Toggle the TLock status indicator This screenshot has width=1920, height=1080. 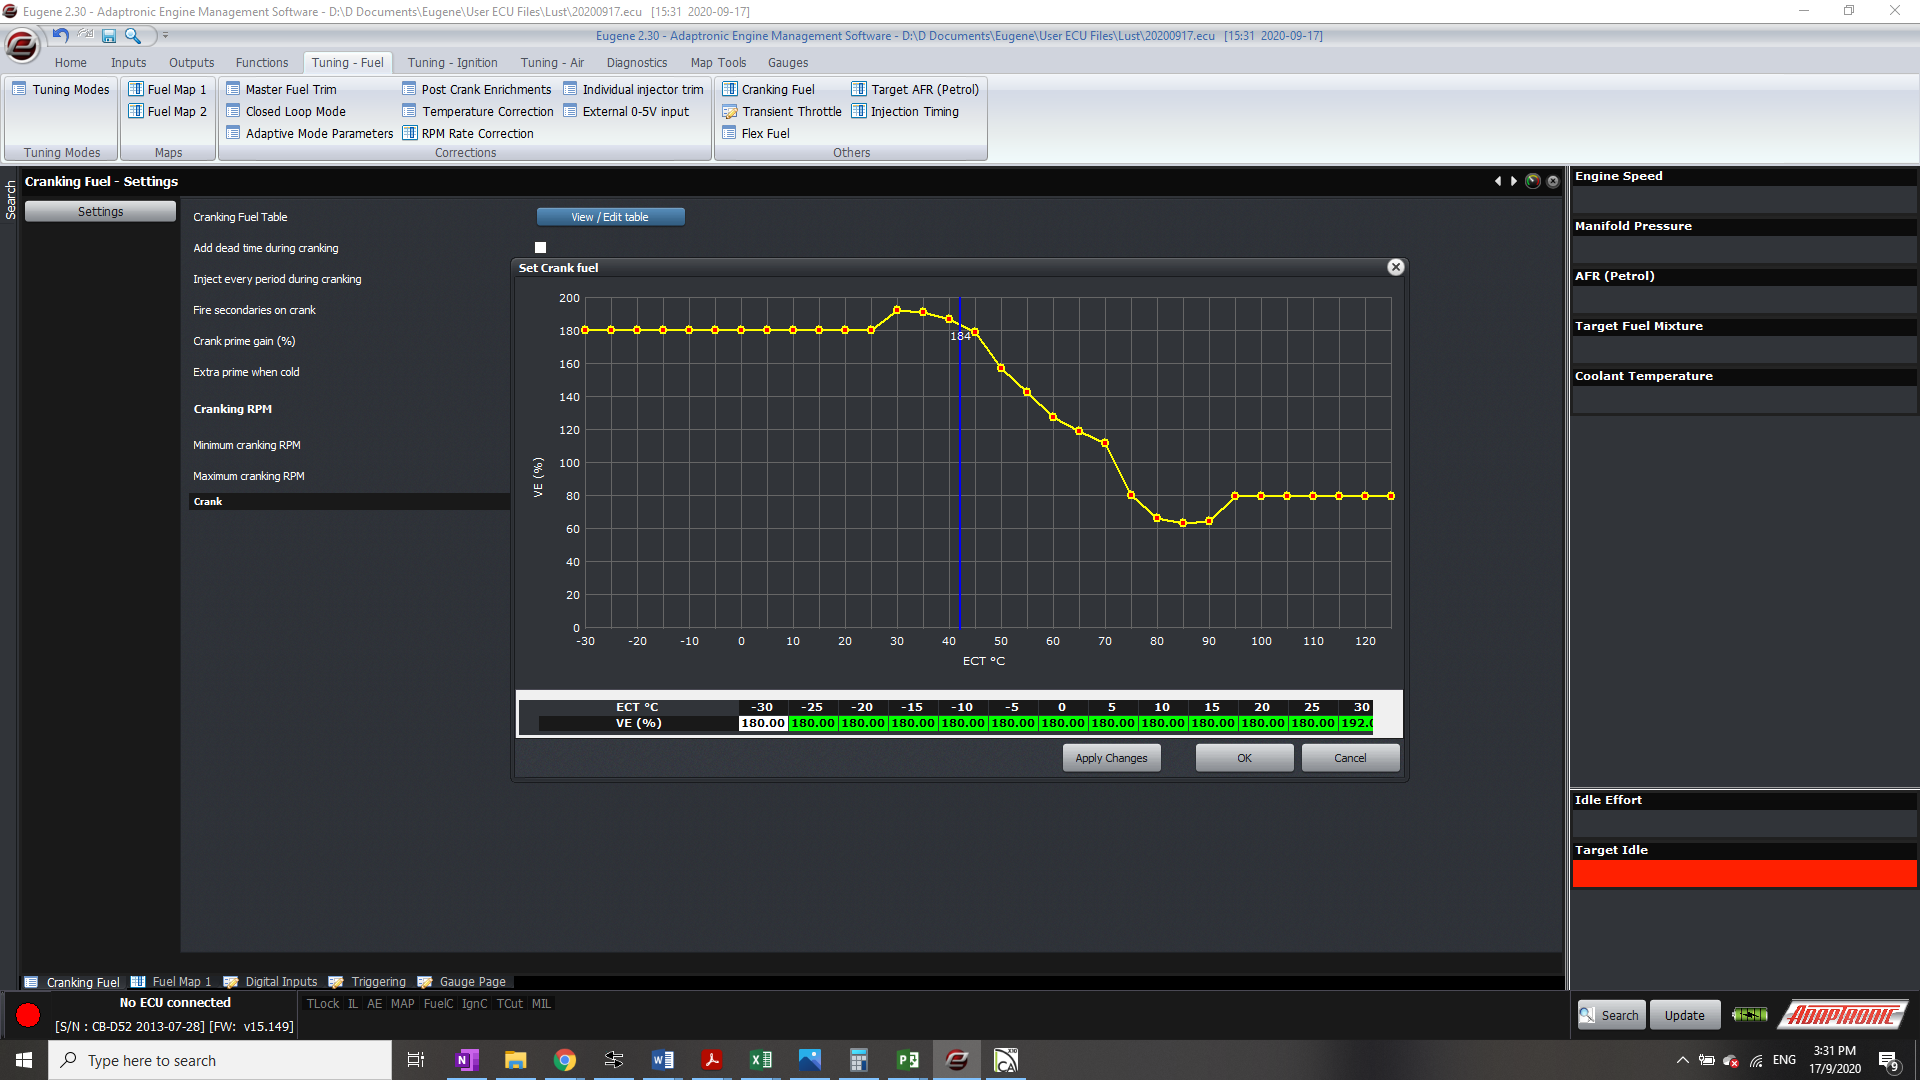pyautogui.click(x=322, y=1004)
